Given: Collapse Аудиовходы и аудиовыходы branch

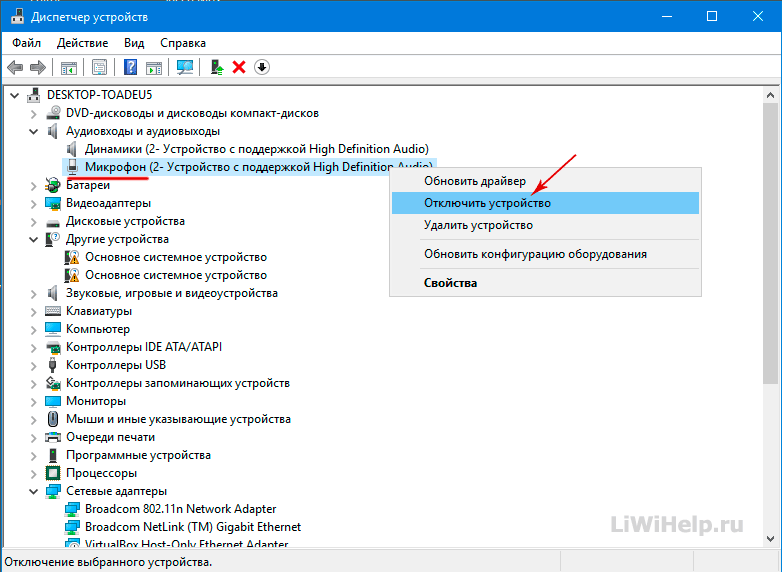Looking at the screenshot, I should coord(33,132).
